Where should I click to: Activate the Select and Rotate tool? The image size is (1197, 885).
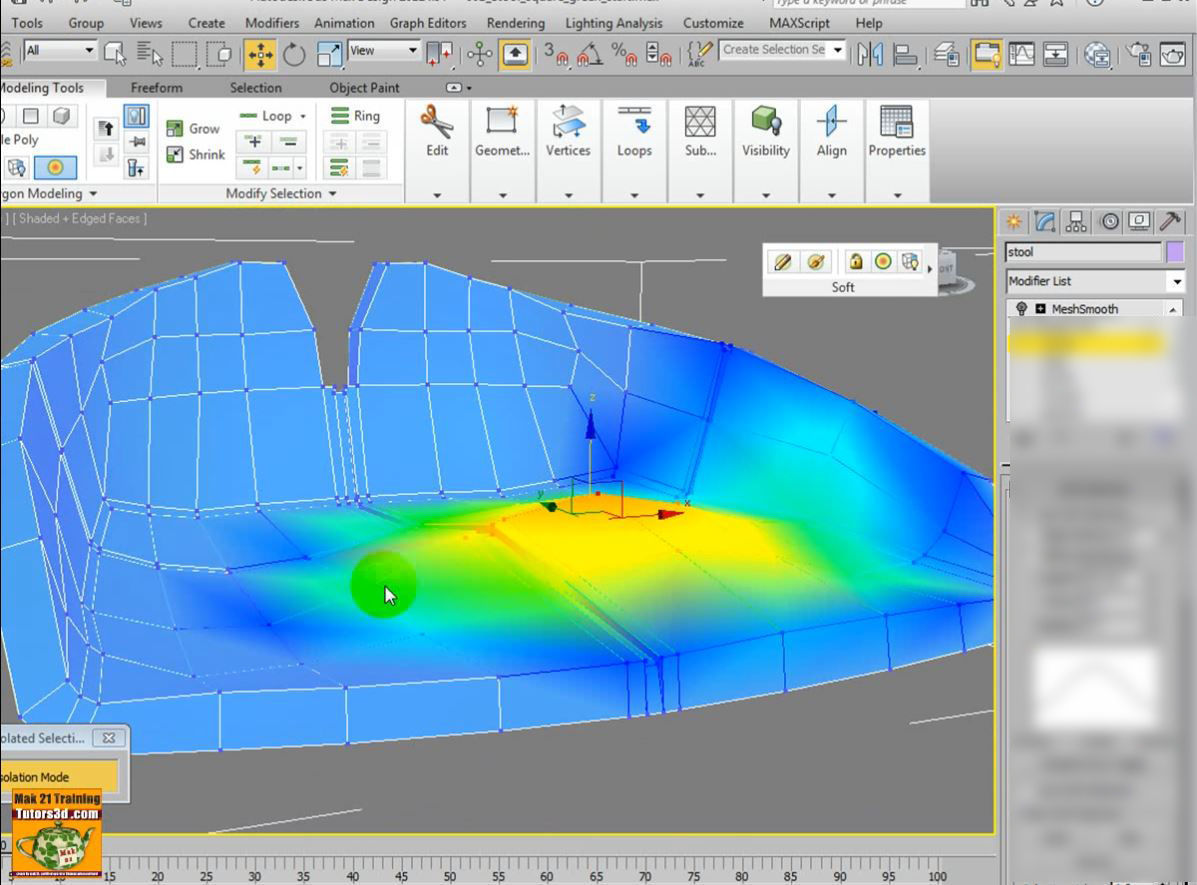pos(294,54)
